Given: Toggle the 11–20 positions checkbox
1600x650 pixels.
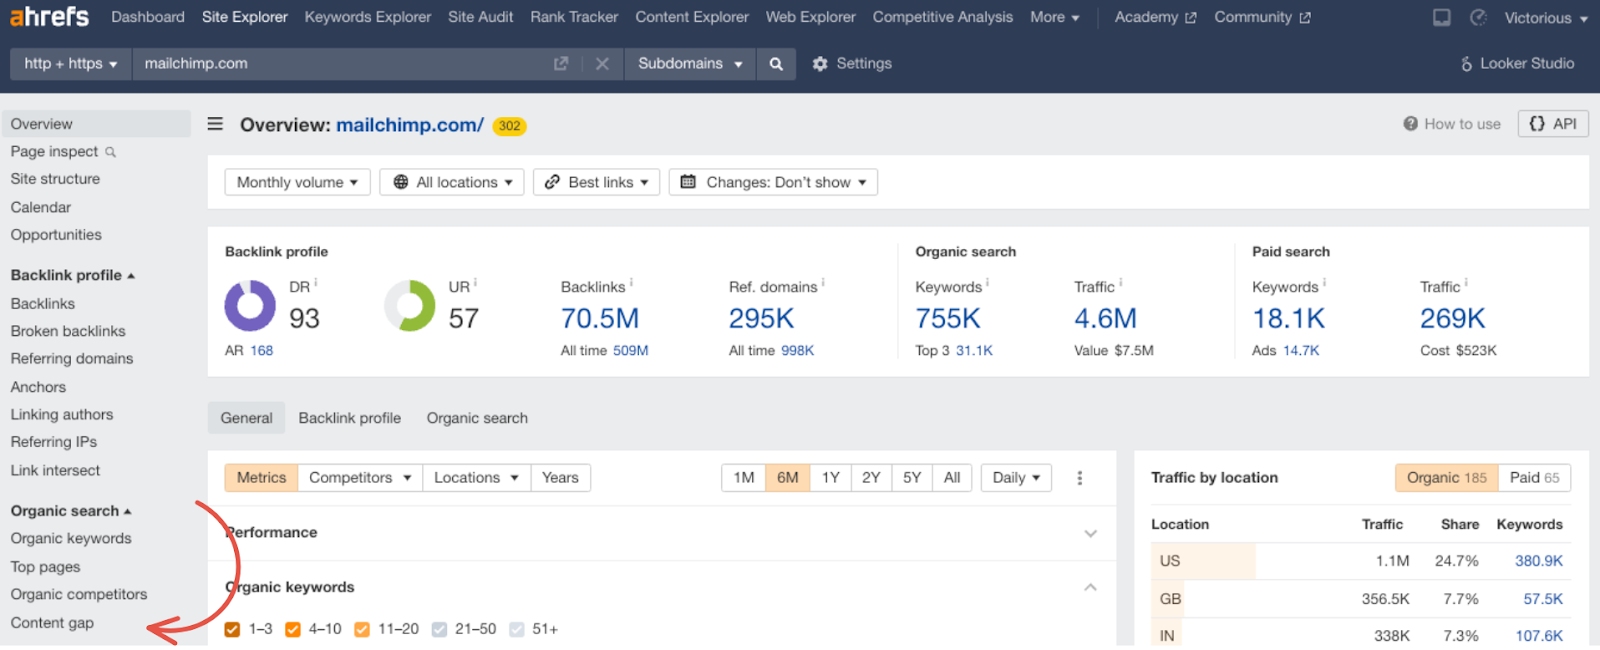Looking at the screenshot, I should pyautogui.click(x=362, y=629).
